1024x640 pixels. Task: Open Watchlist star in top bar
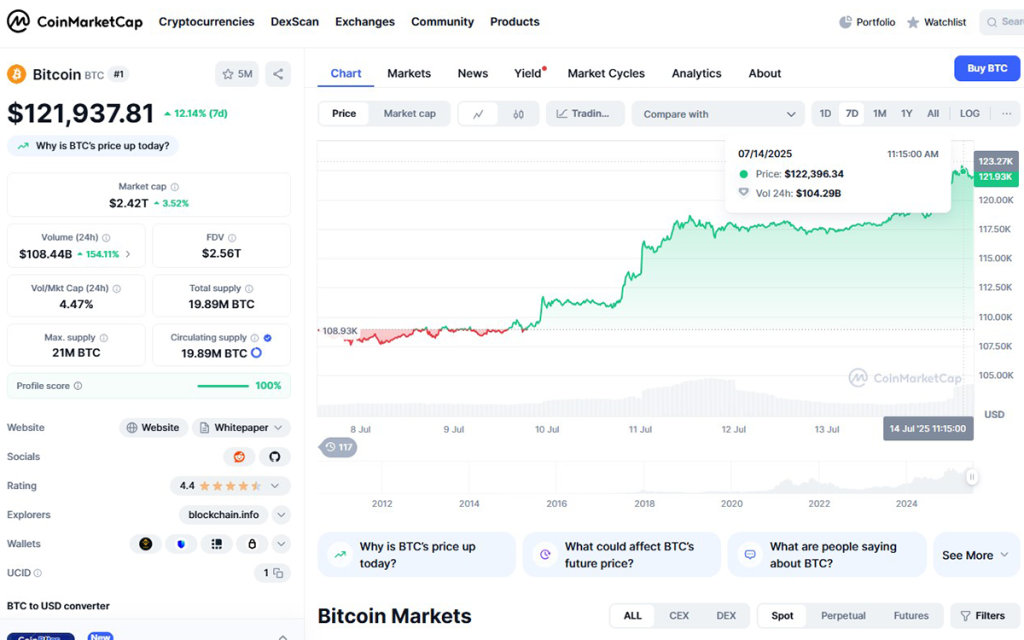[x=913, y=22]
